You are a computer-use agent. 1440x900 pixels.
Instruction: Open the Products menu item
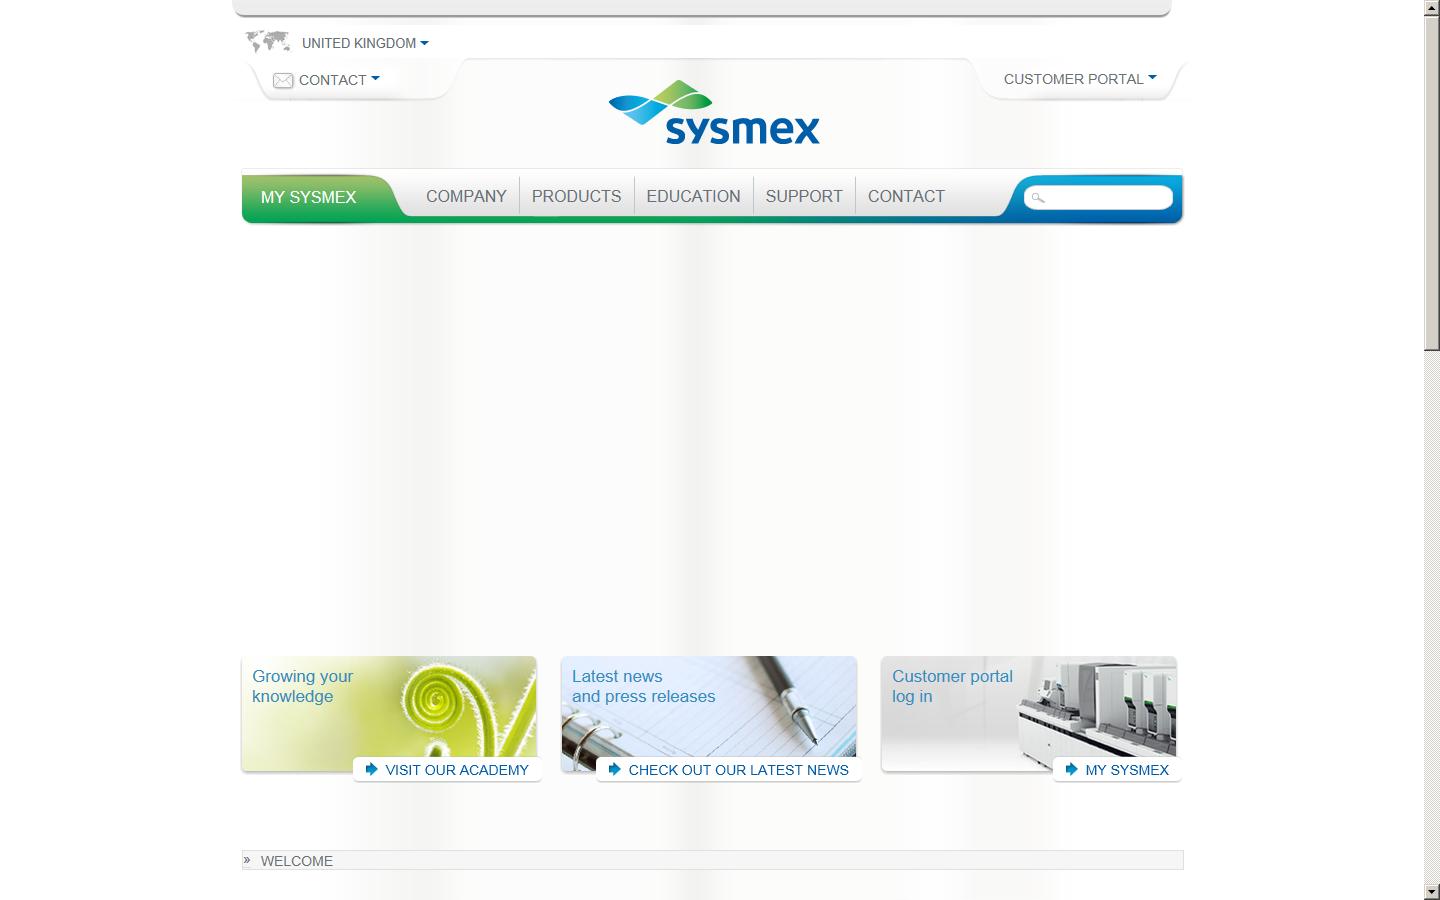pos(576,196)
